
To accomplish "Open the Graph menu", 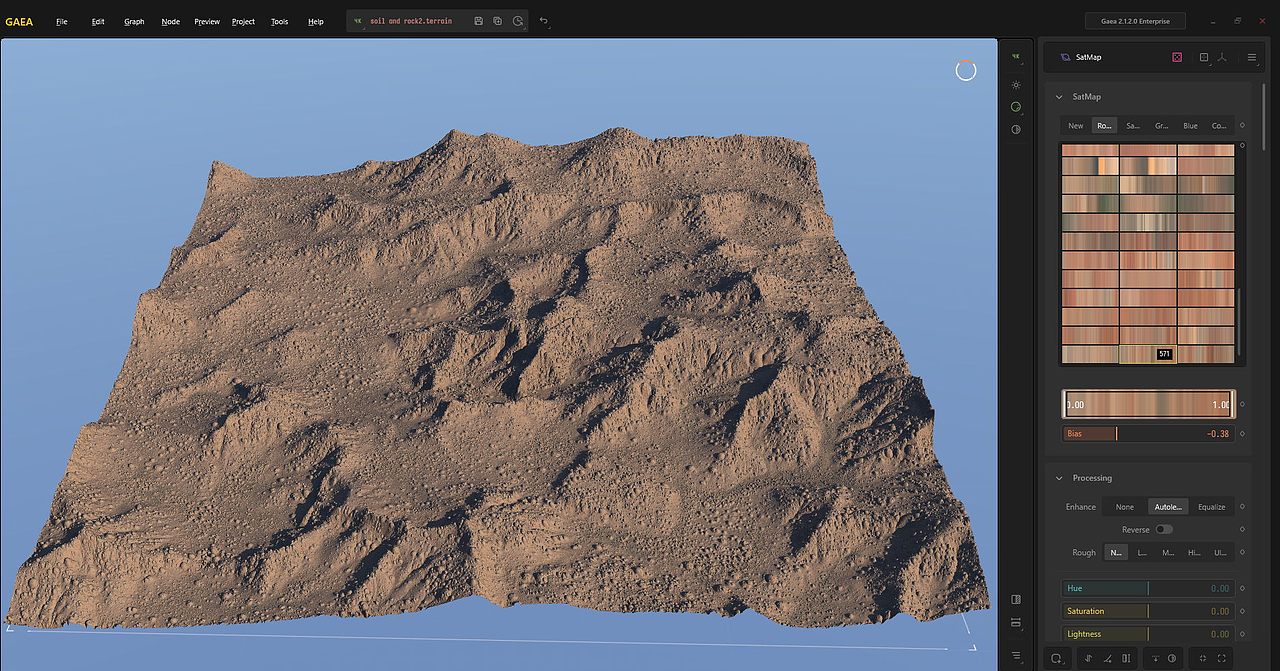I will click(134, 21).
